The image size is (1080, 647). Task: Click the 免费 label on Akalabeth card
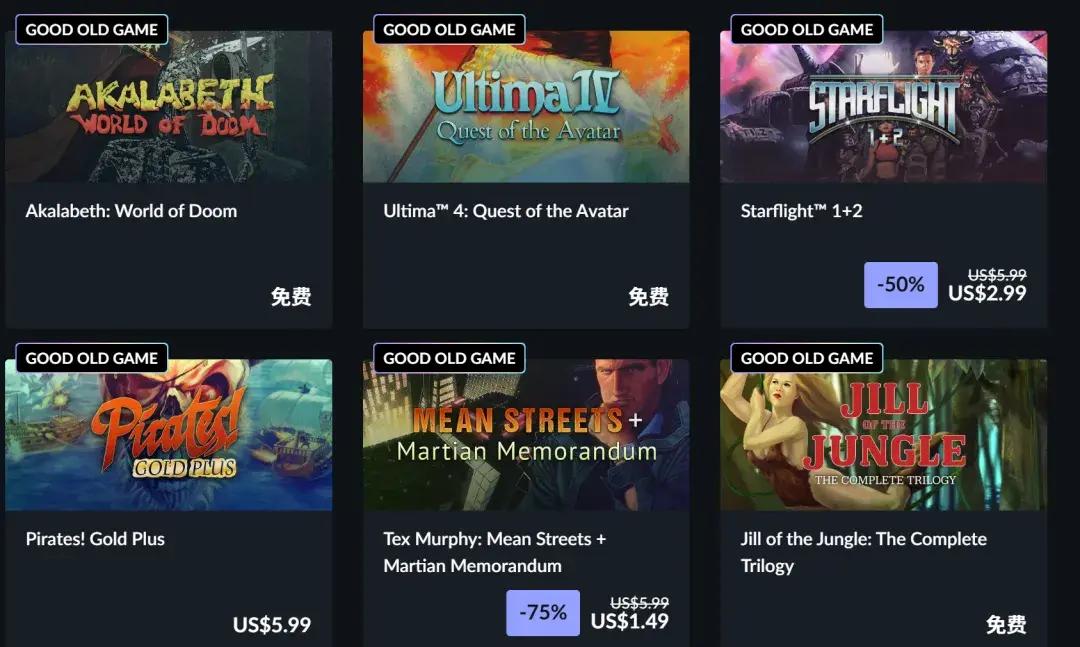tap(291, 297)
